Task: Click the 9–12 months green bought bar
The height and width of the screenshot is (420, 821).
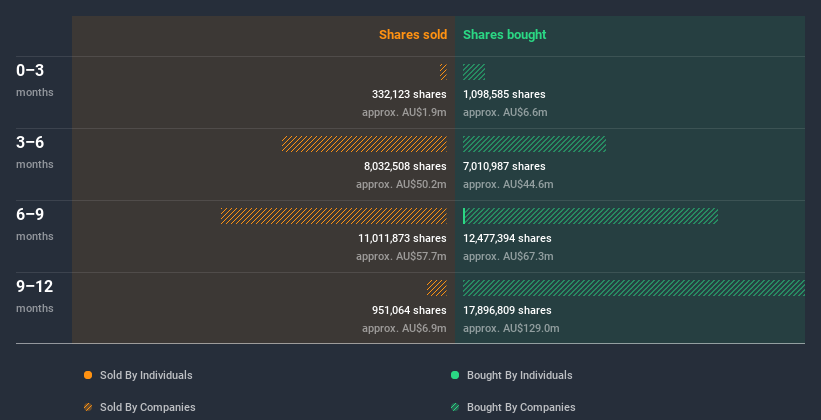Action: tap(634, 288)
